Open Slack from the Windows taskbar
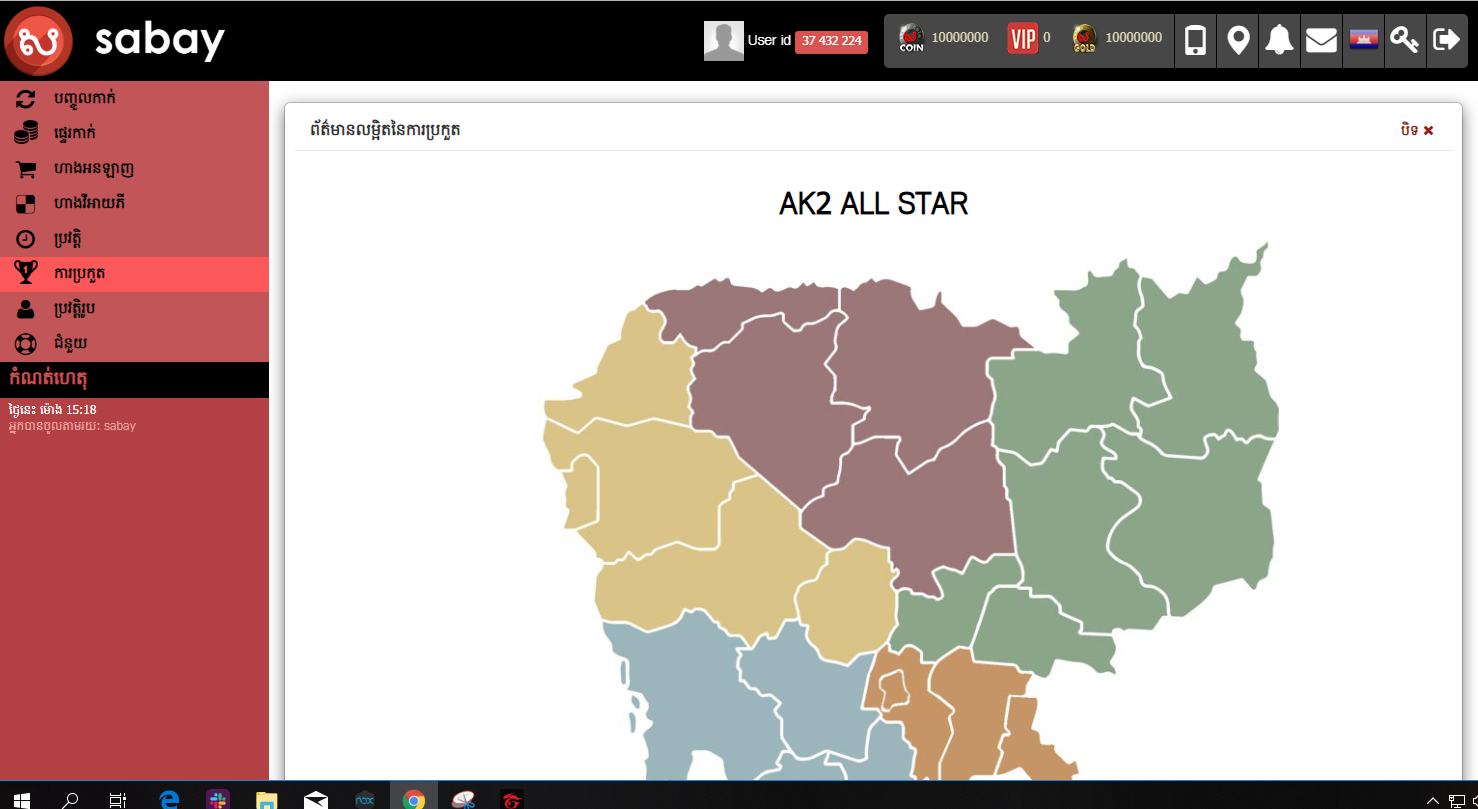 tap(217, 799)
